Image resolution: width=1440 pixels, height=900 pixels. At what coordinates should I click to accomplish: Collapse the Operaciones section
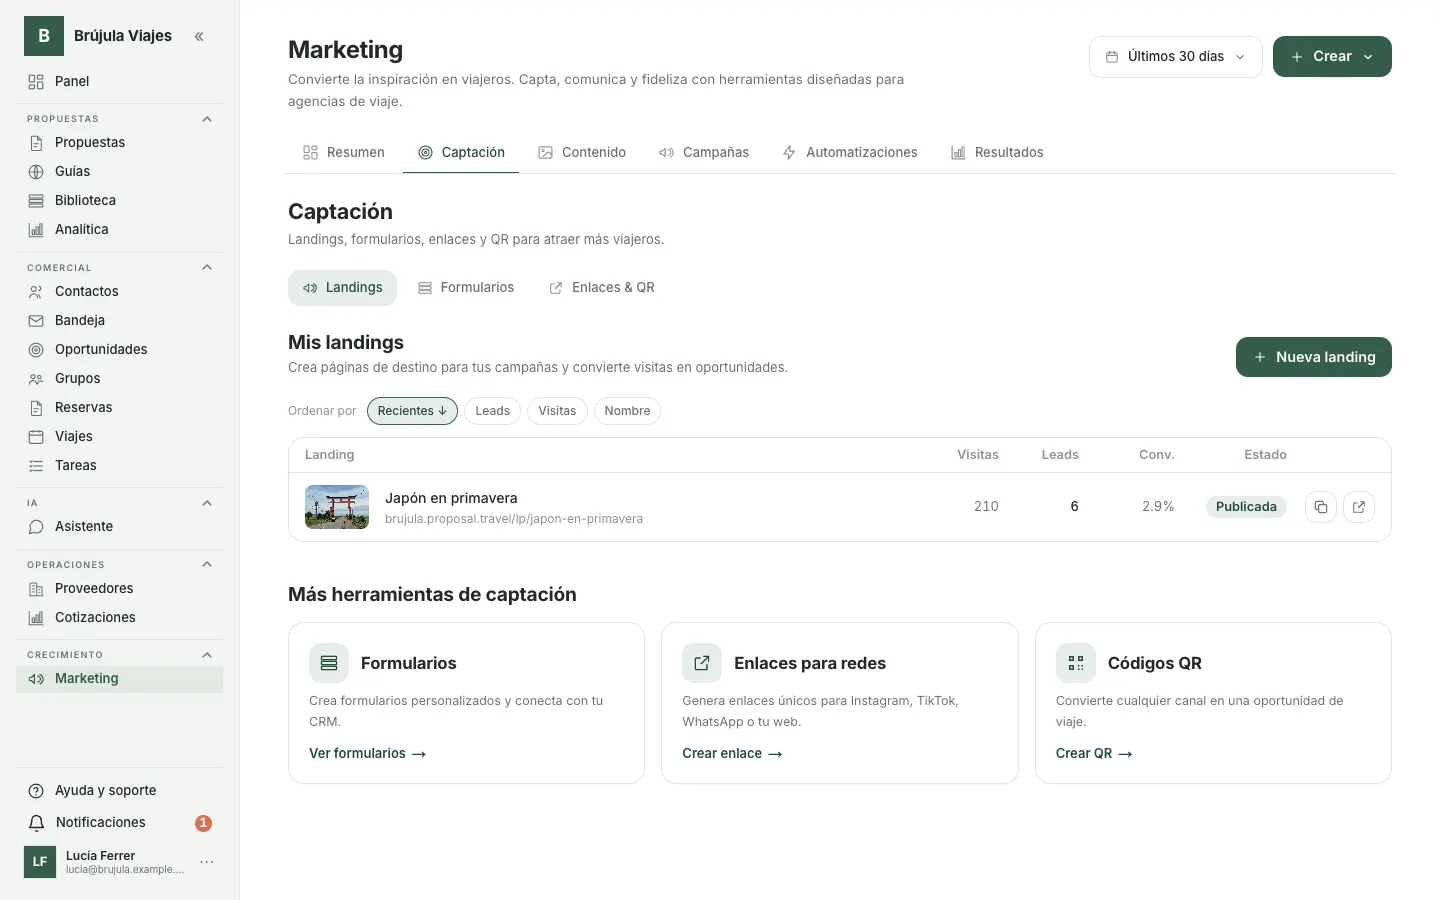pos(207,564)
